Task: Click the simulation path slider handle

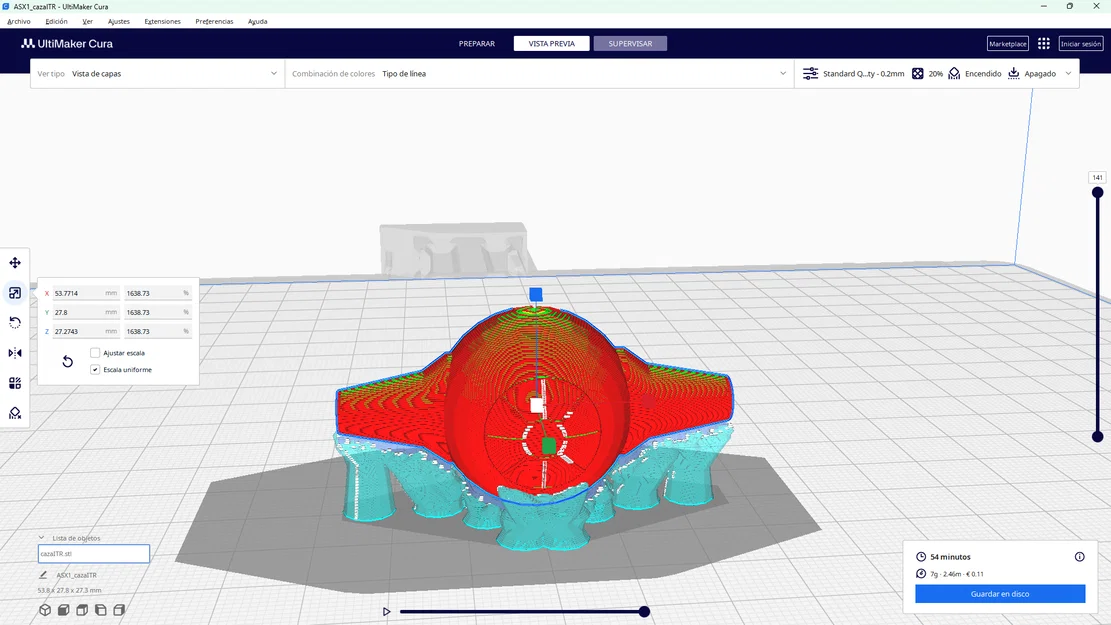Action: (644, 612)
